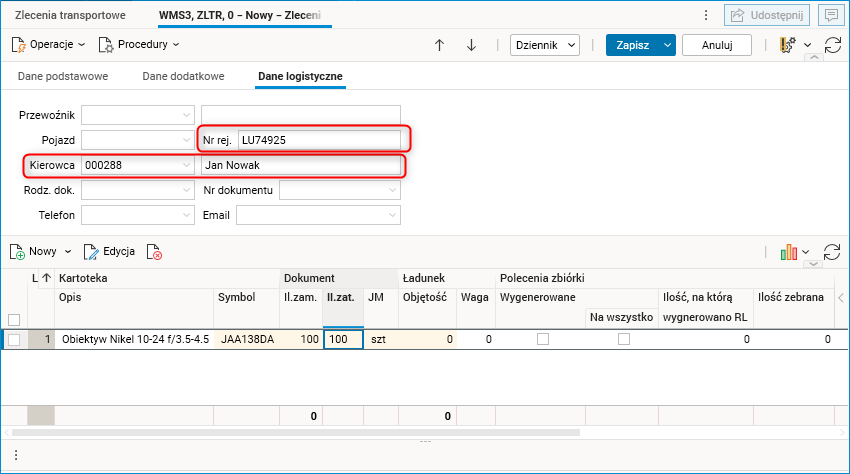Open the Nr dokumentu combo box

(340, 190)
